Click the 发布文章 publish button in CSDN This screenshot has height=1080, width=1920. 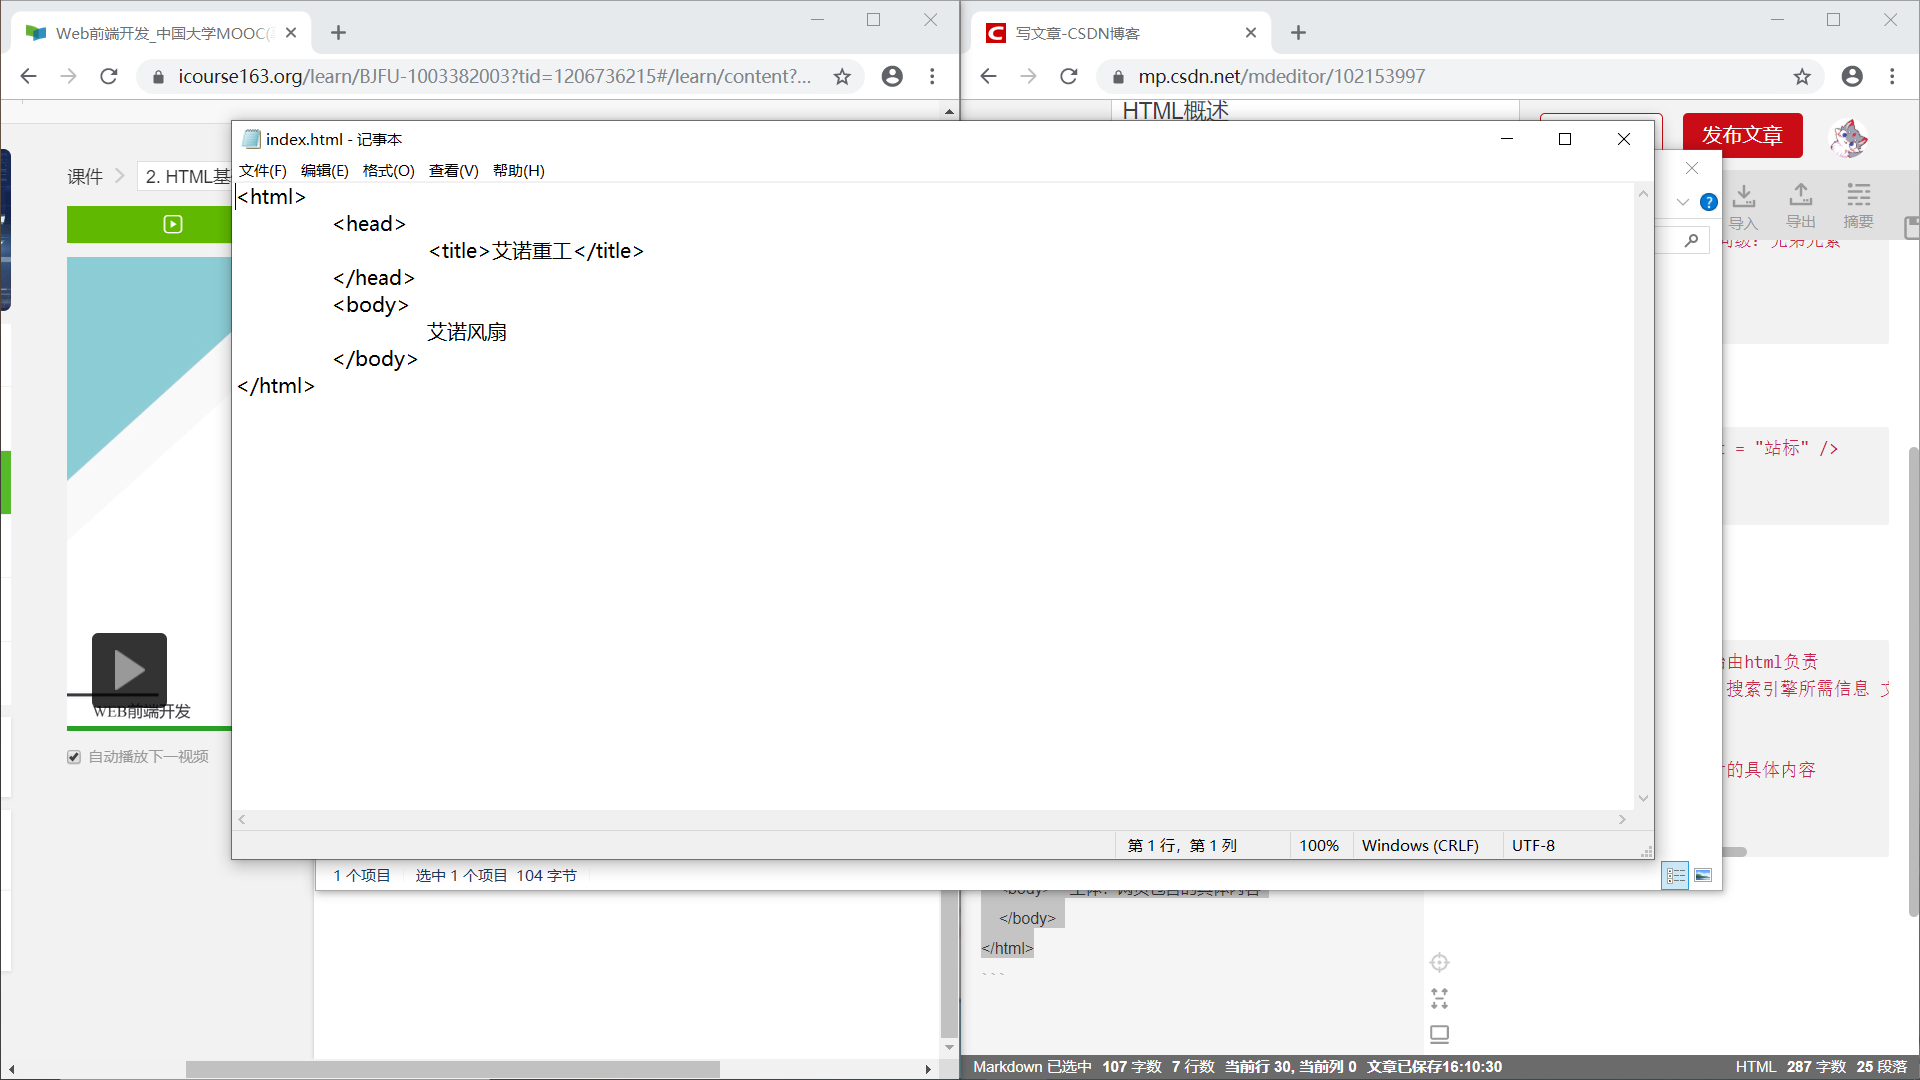1742,135
